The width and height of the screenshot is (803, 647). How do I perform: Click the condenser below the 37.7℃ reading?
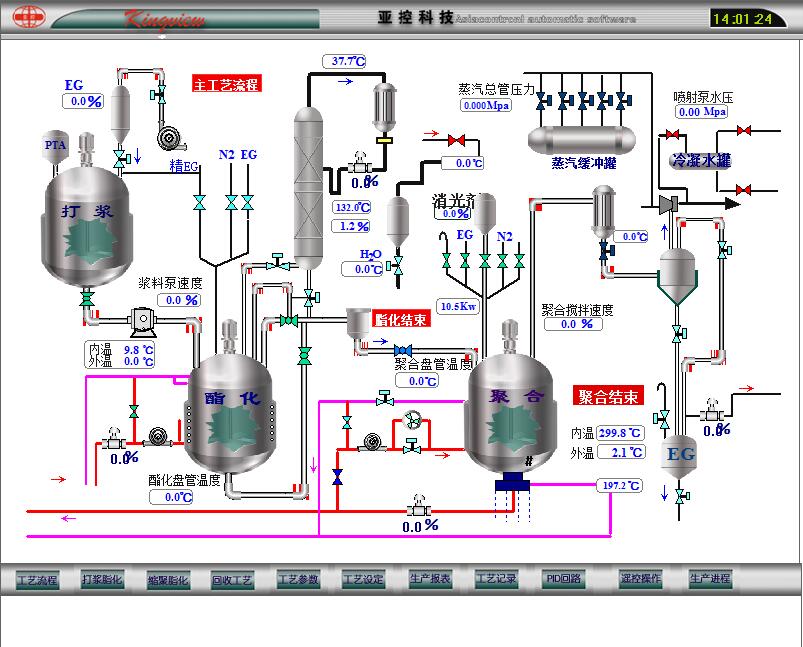click(385, 109)
